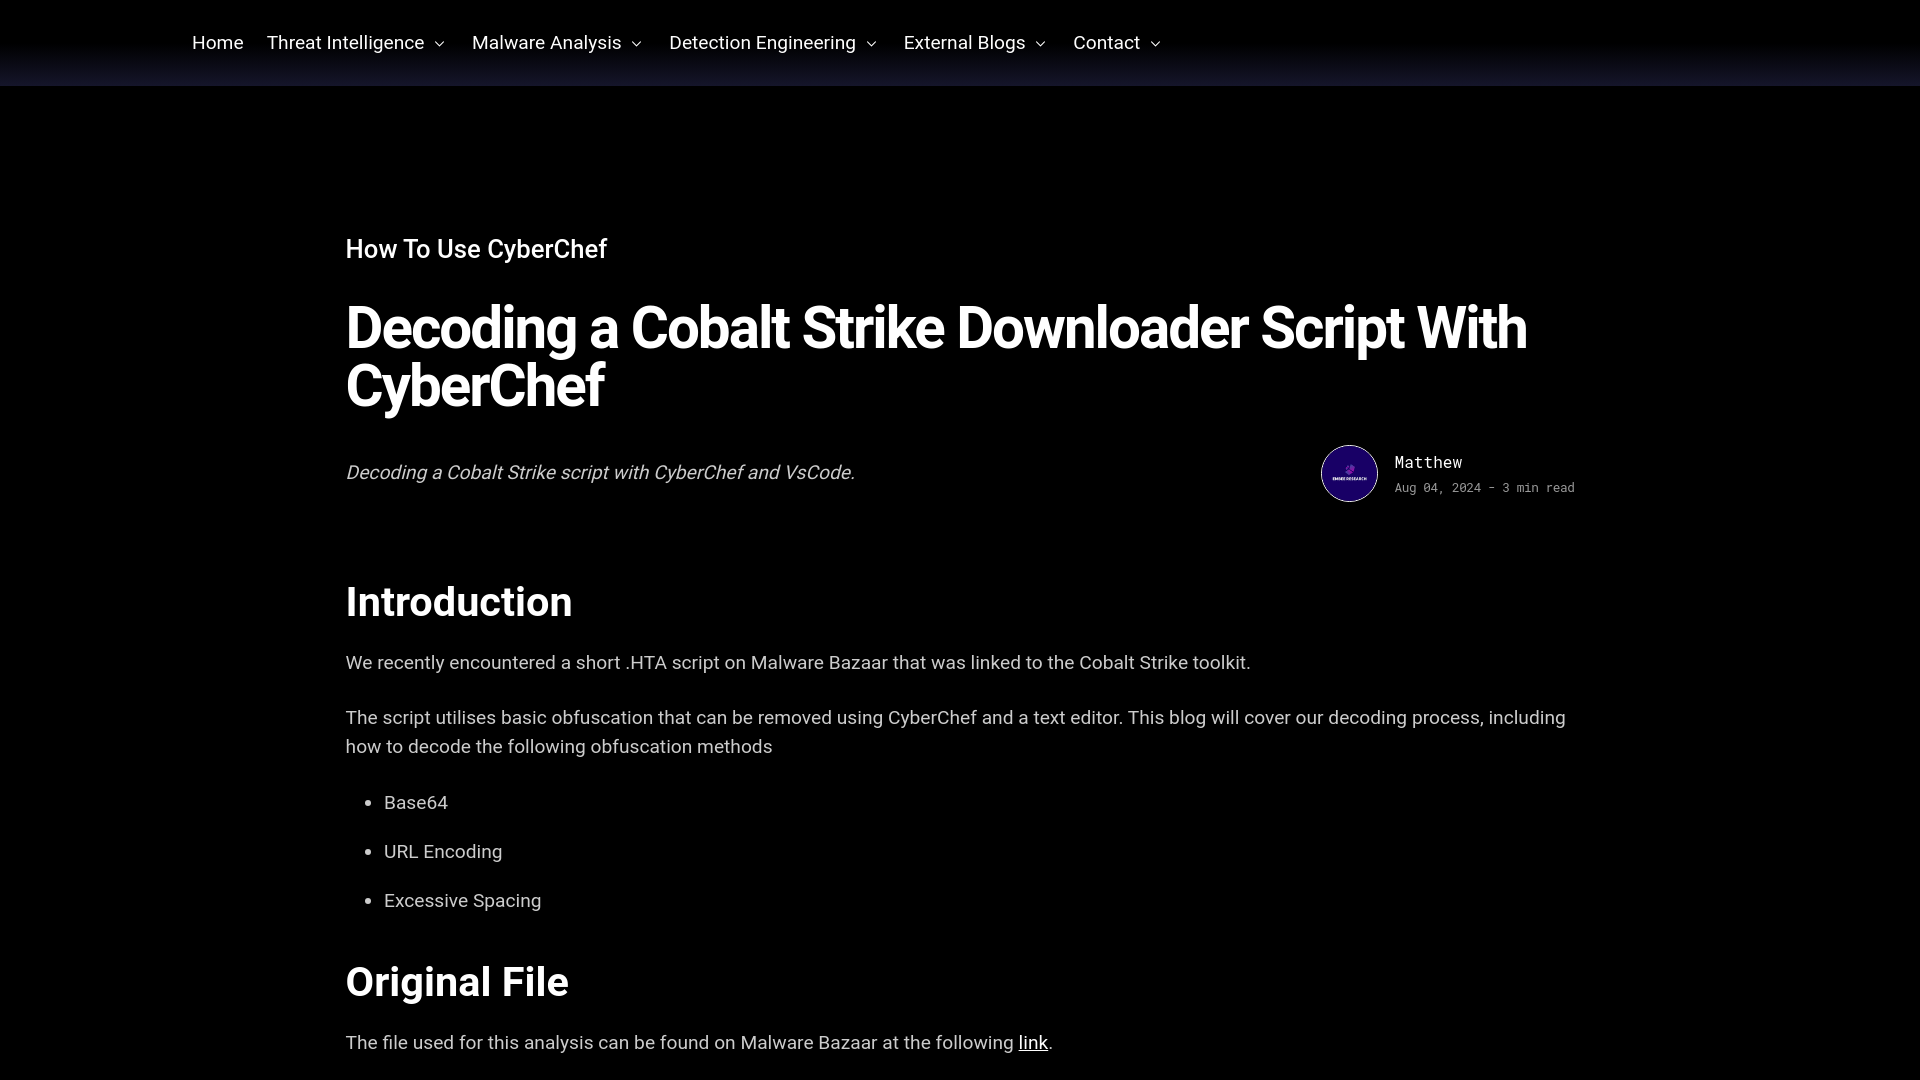Click the Threat Intelligence chevron icon

[x=439, y=42]
